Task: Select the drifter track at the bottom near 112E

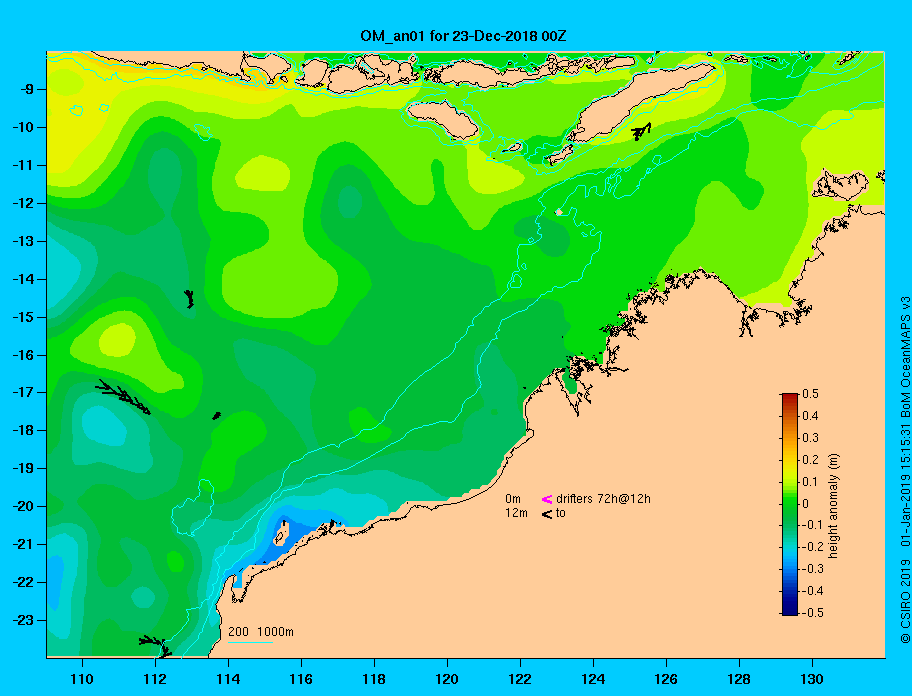Action: tap(155, 646)
